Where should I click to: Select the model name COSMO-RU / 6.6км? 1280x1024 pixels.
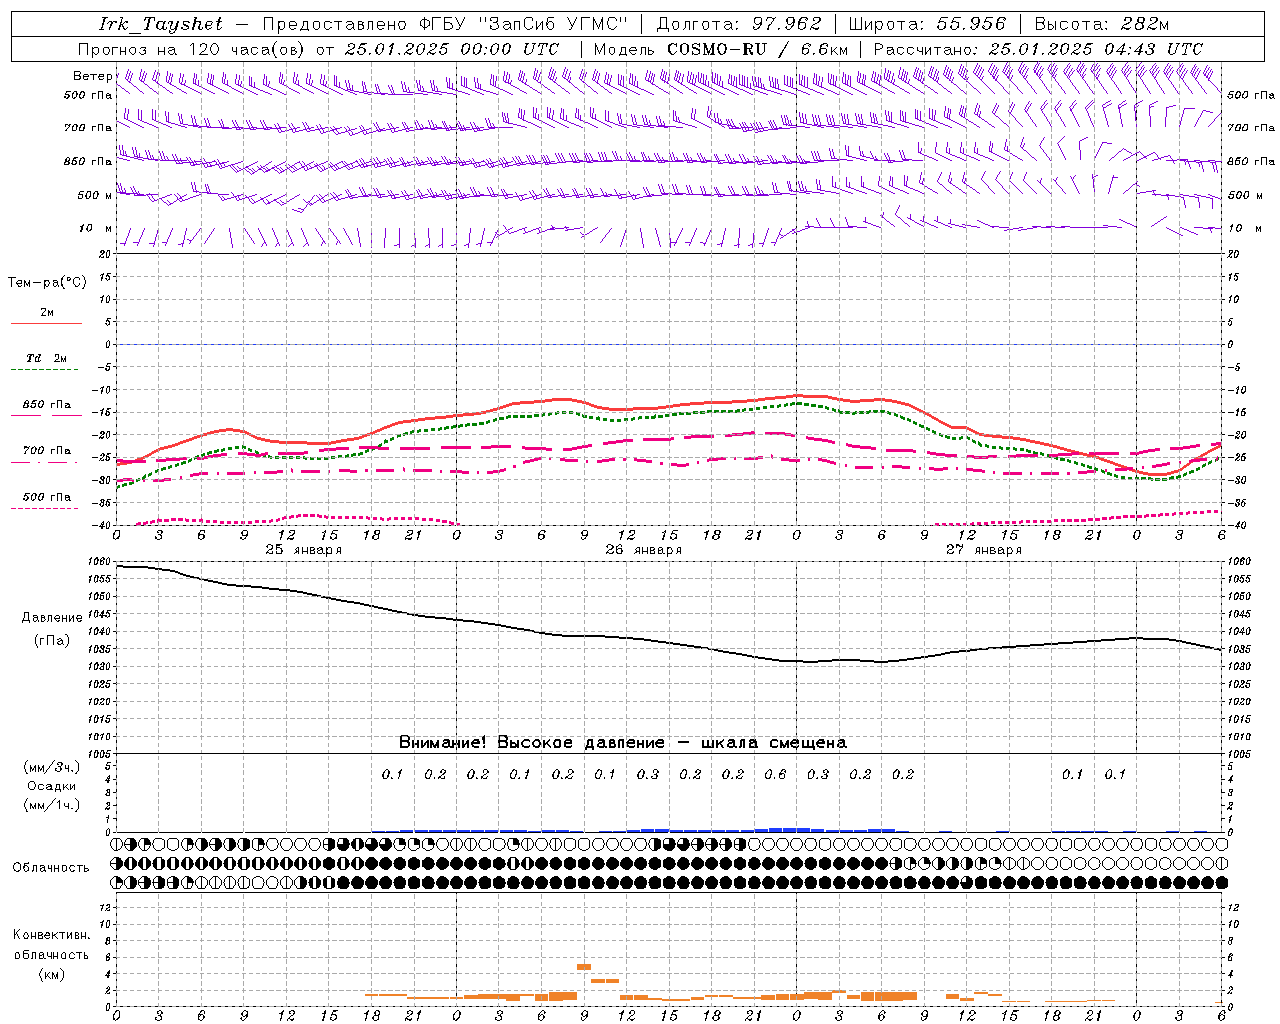pos(758,49)
